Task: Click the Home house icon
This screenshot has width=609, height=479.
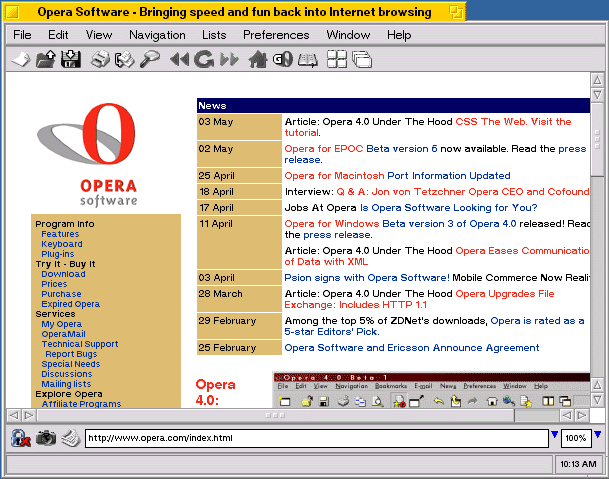Action: [x=258, y=59]
